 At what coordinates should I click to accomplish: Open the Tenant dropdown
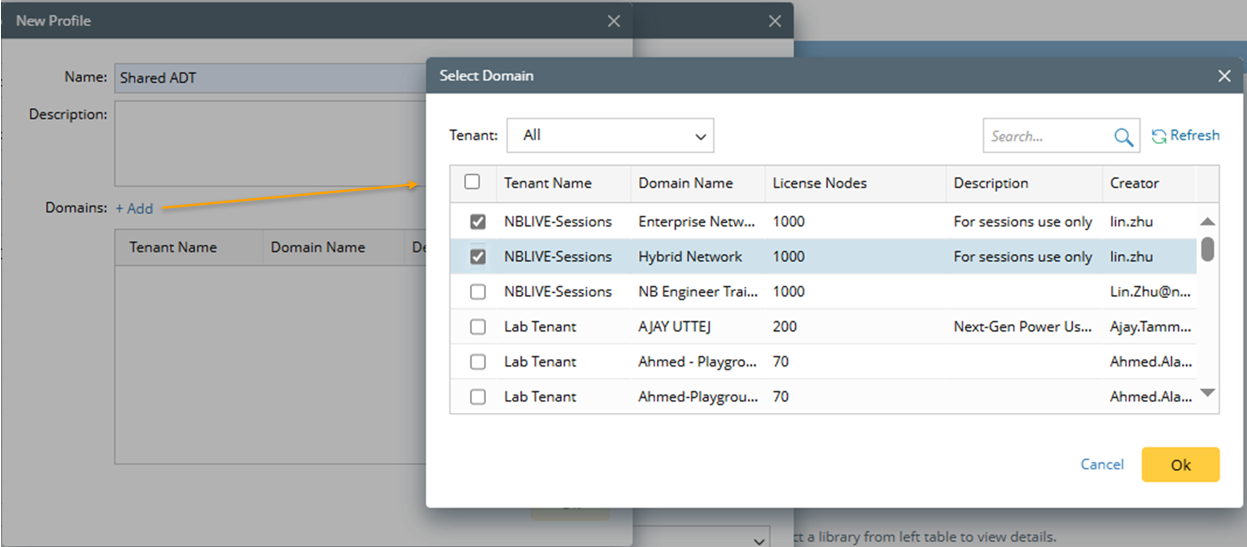point(610,136)
